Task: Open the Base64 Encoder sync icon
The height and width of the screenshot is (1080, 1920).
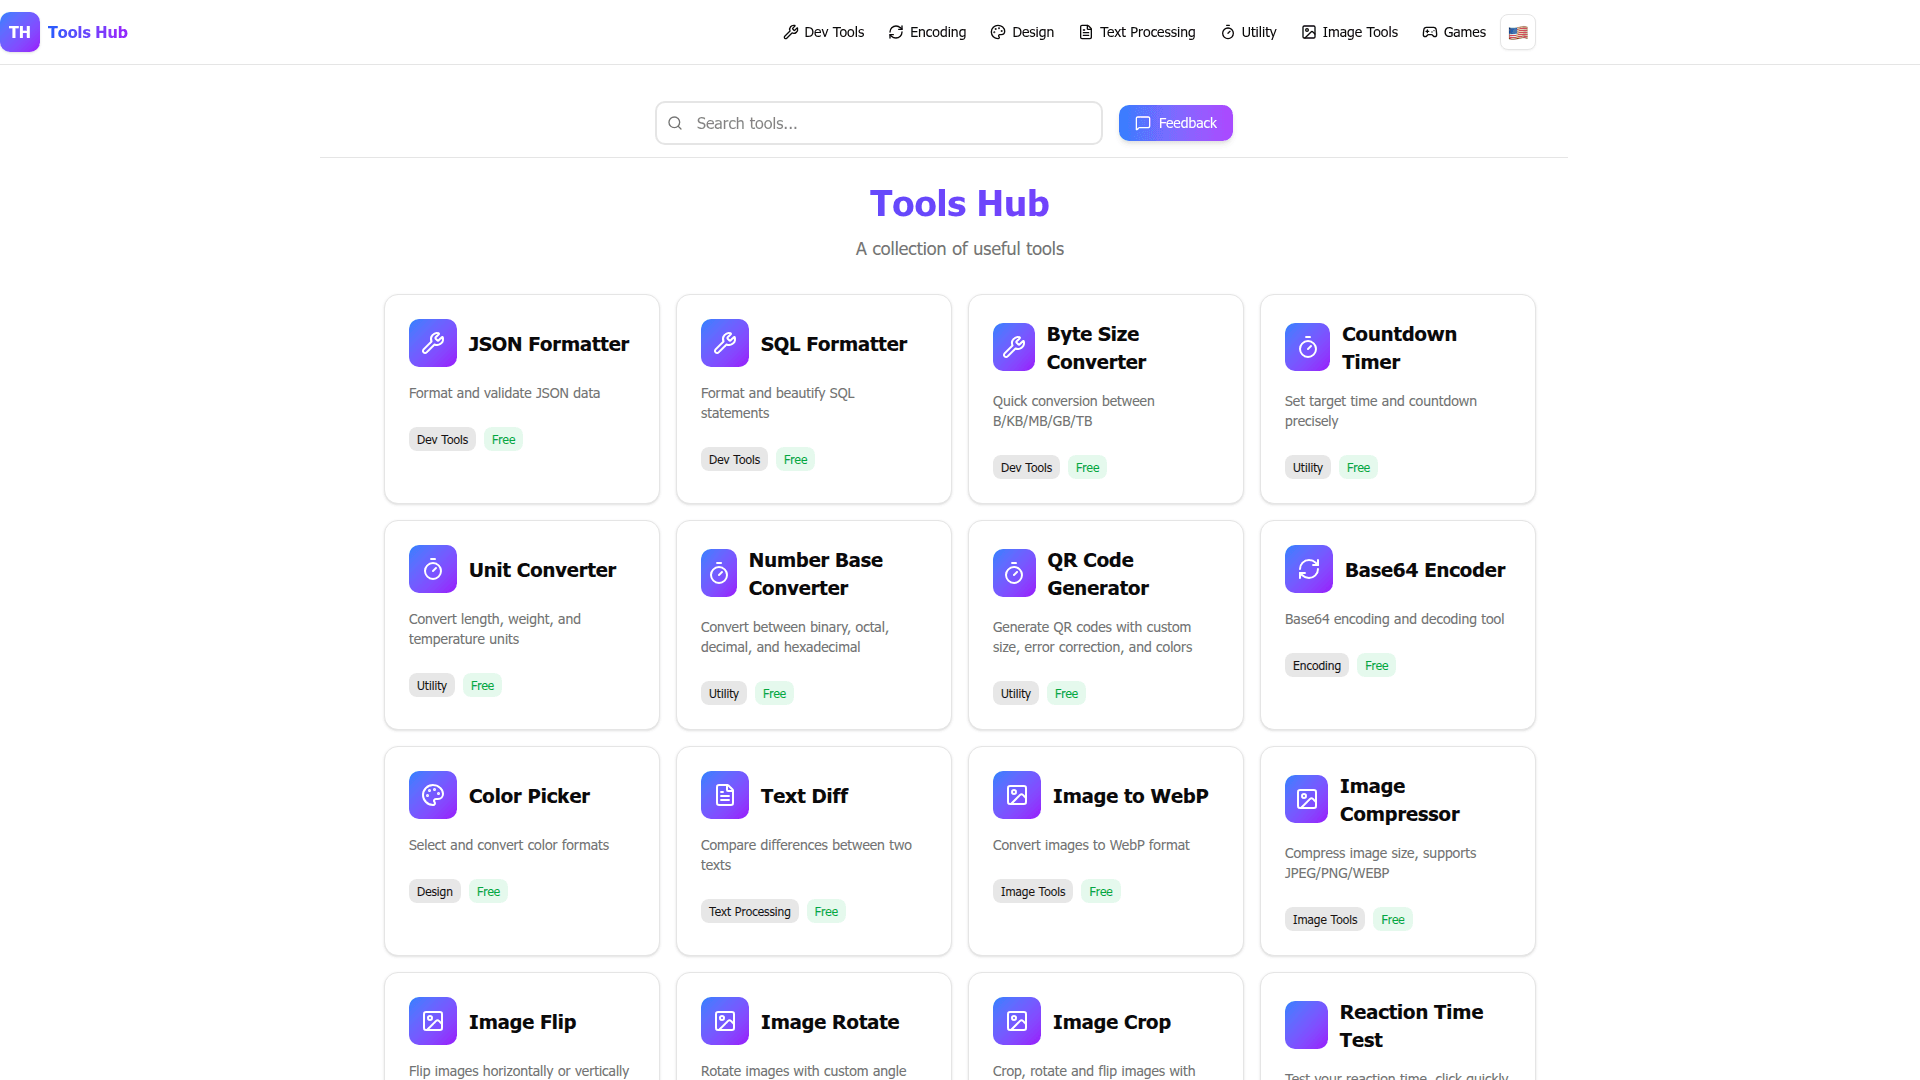Action: point(1308,569)
